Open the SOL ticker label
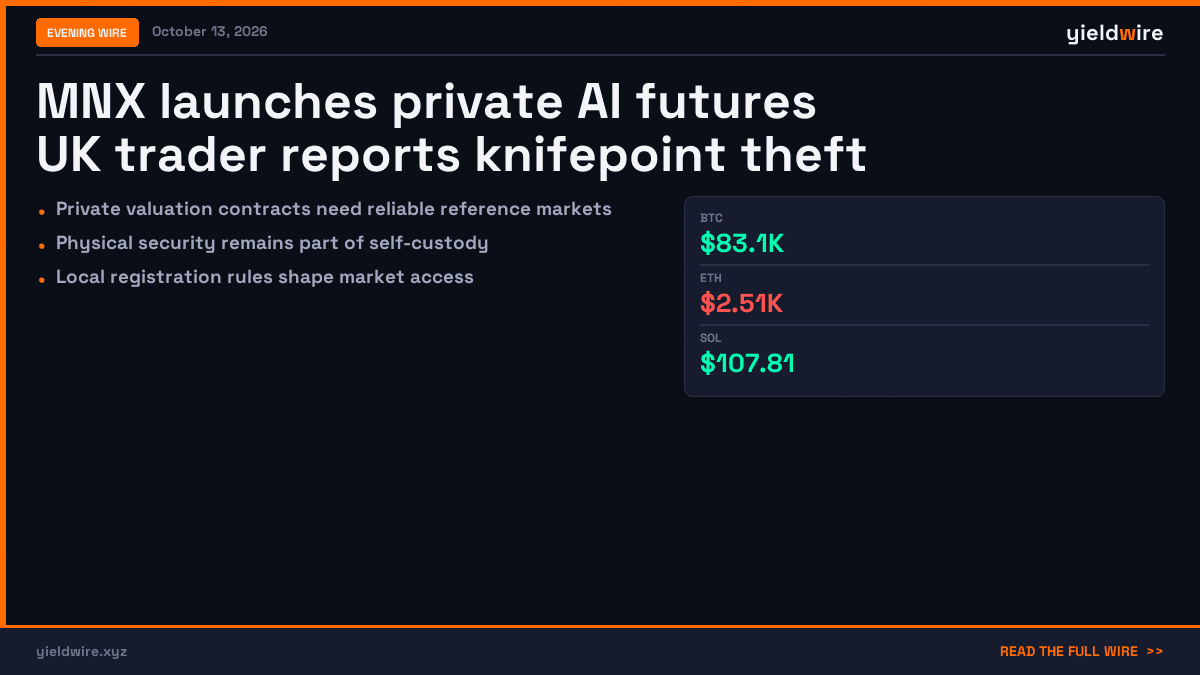This screenshot has height=675, width=1200. (711, 338)
